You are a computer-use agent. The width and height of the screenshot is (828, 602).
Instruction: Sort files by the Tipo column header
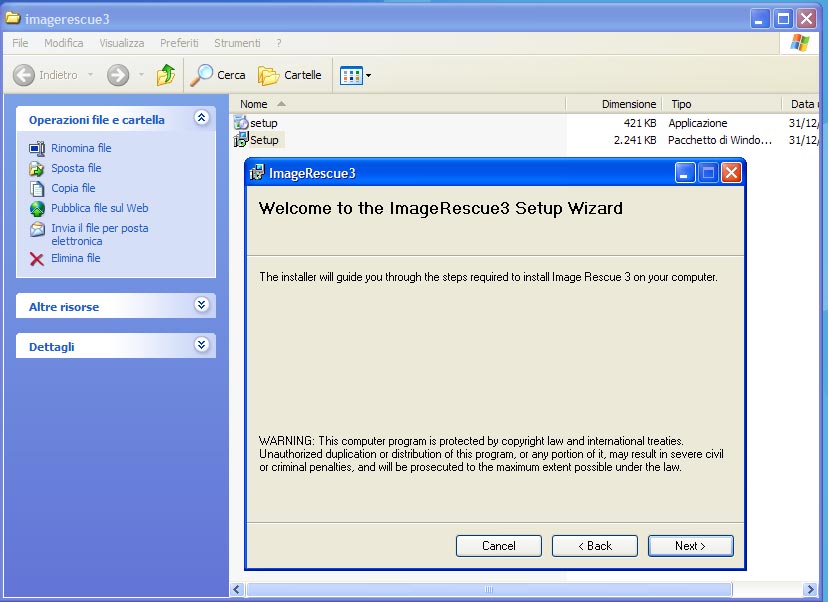(x=721, y=104)
